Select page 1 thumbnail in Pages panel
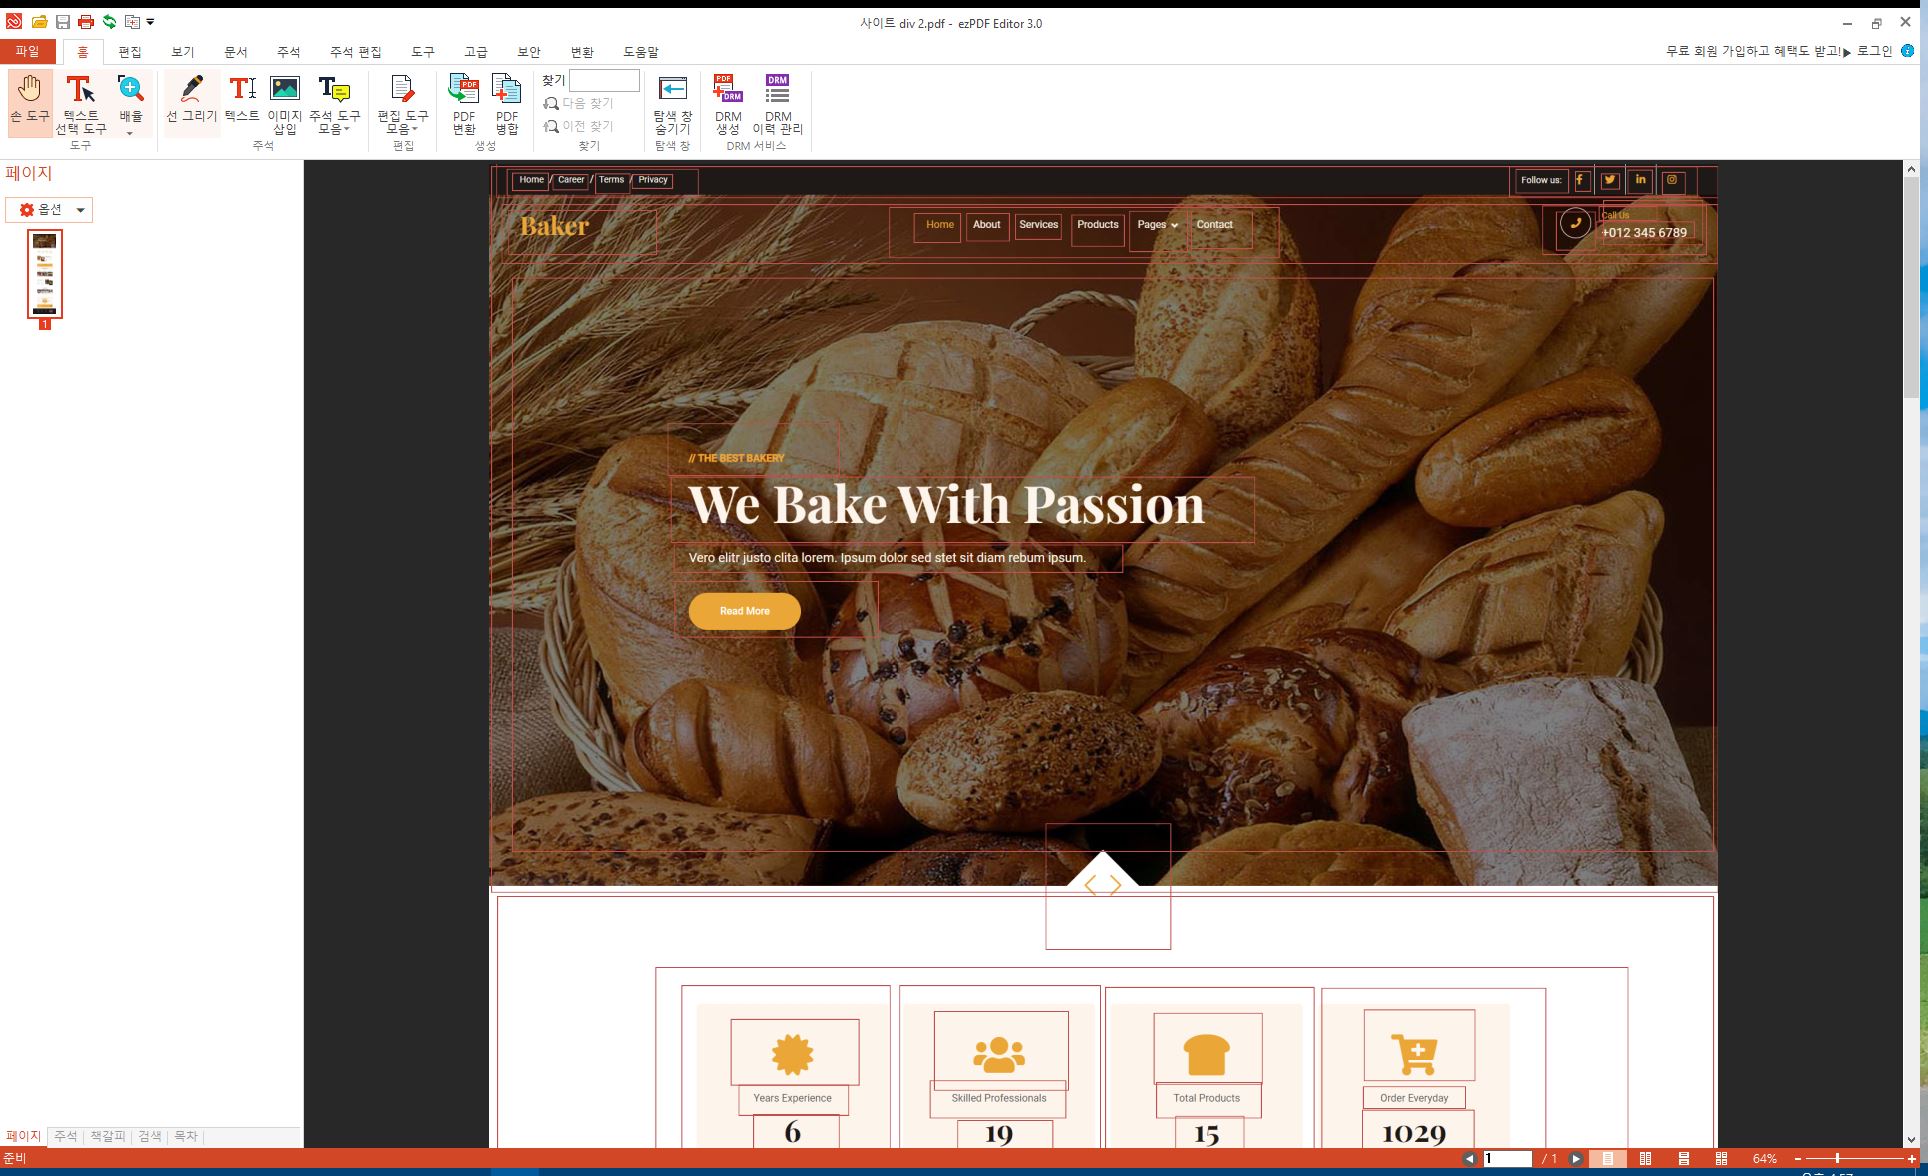The height and width of the screenshot is (1176, 1928). (x=45, y=273)
